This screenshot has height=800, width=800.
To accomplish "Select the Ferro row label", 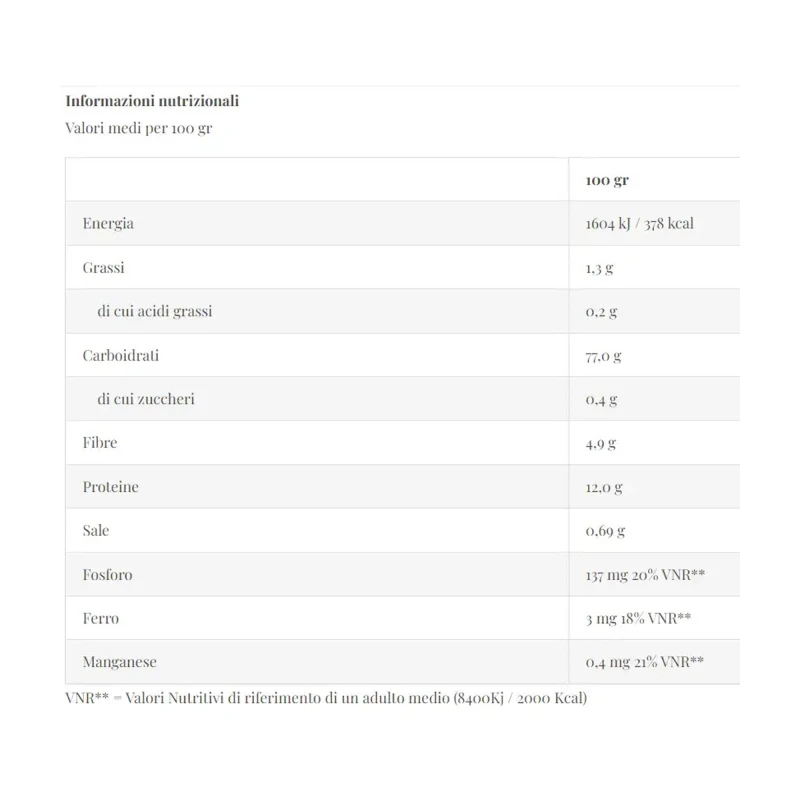I will point(101,618).
